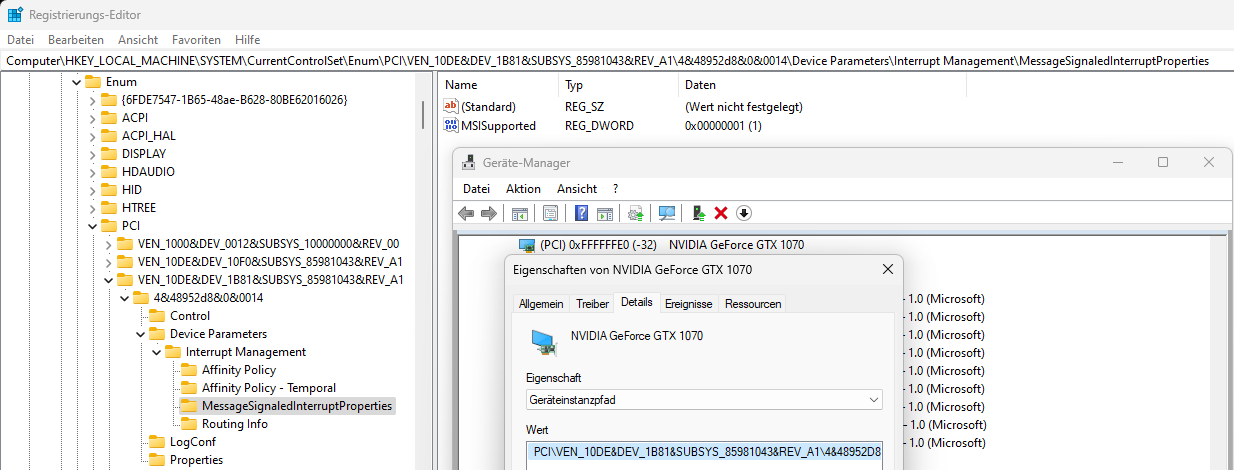Select Properties key in tree

point(196,459)
